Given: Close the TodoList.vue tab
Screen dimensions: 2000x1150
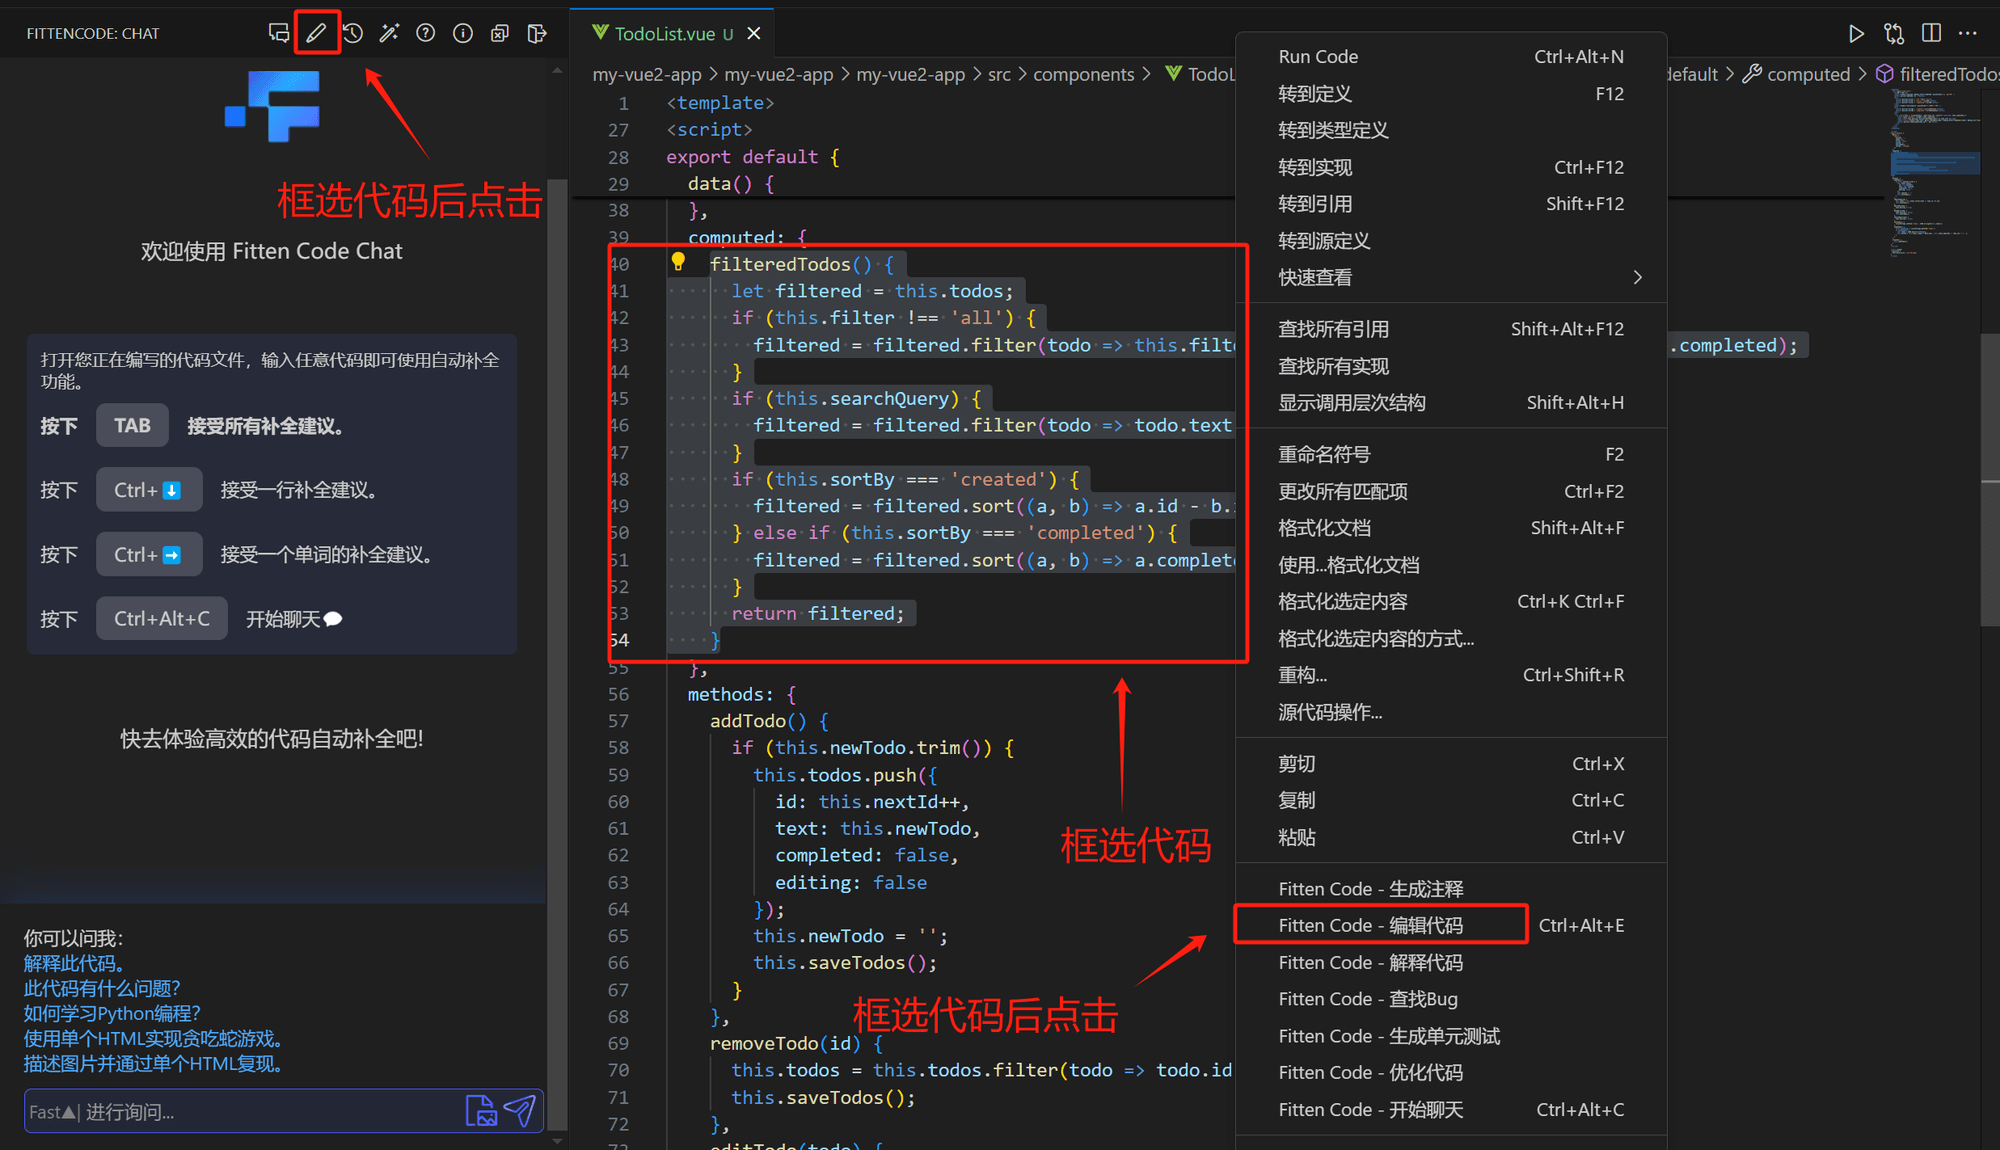Looking at the screenshot, I should pyautogui.click(x=754, y=33).
